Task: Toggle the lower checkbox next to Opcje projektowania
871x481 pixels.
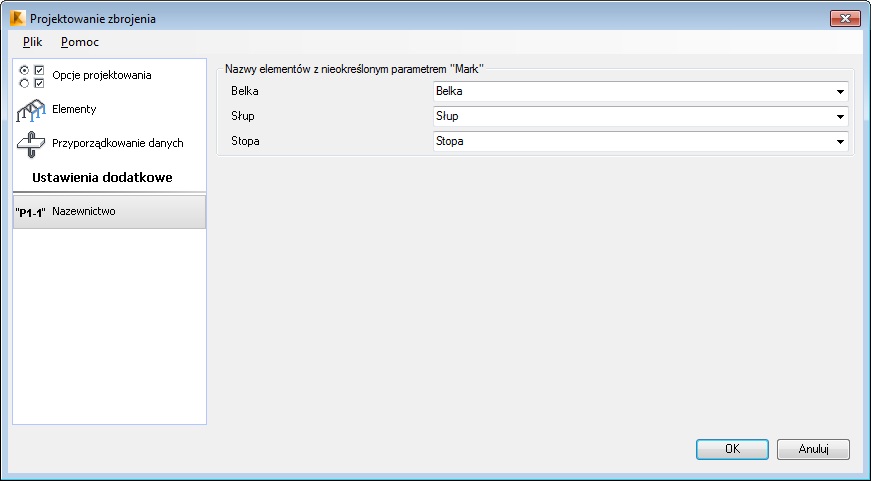Action: click(39, 83)
